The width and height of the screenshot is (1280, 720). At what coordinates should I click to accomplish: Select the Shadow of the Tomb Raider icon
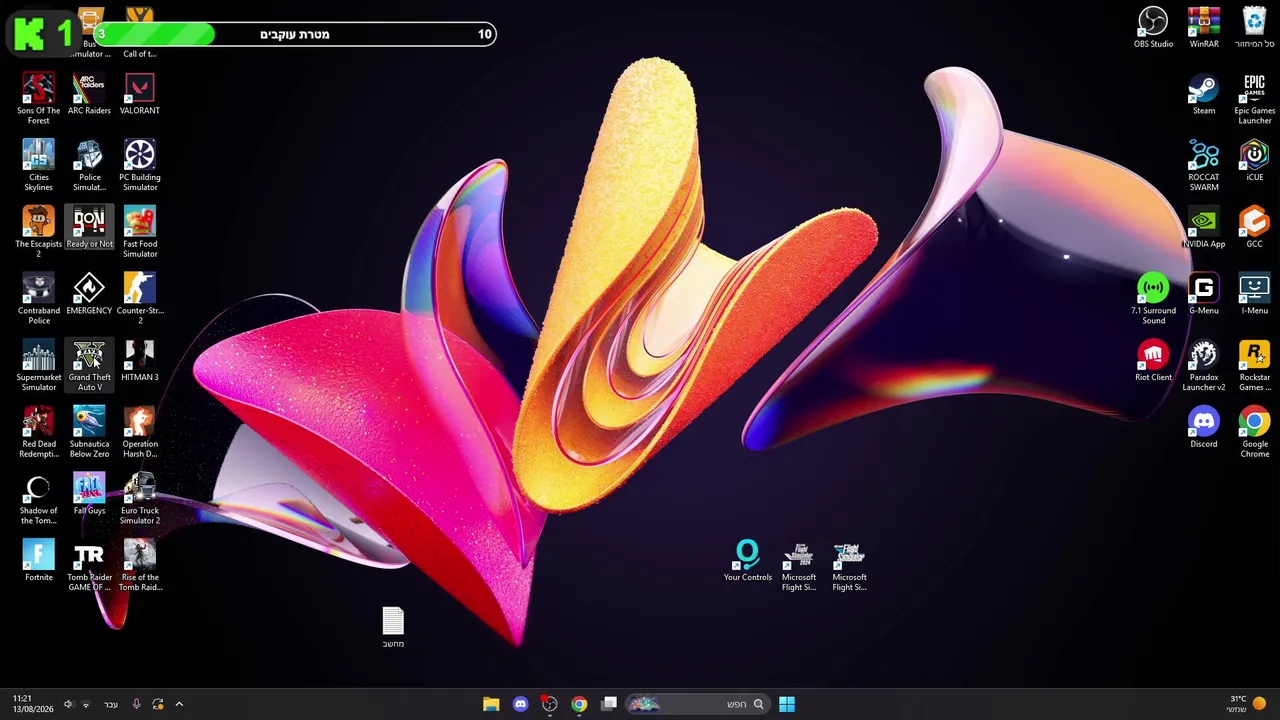(38, 499)
